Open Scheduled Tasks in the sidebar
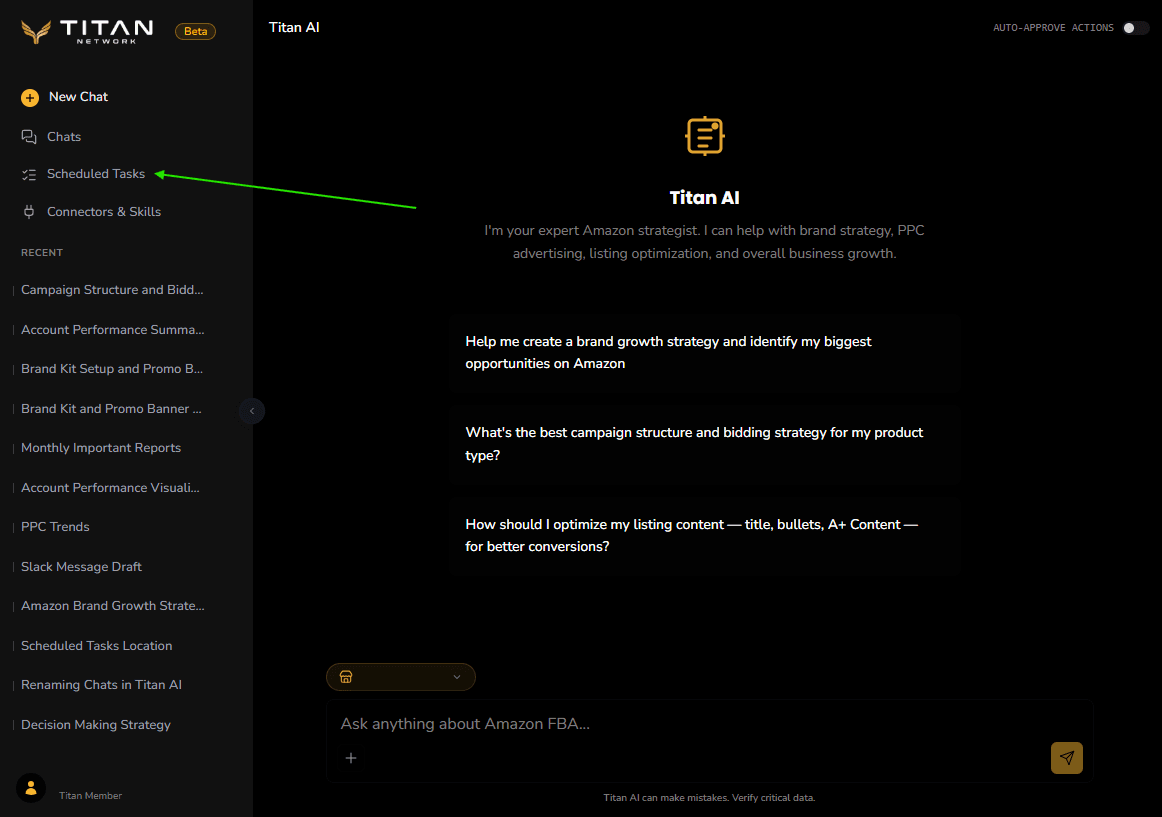The height and width of the screenshot is (817, 1162). pyautogui.click(x=83, y=174)
